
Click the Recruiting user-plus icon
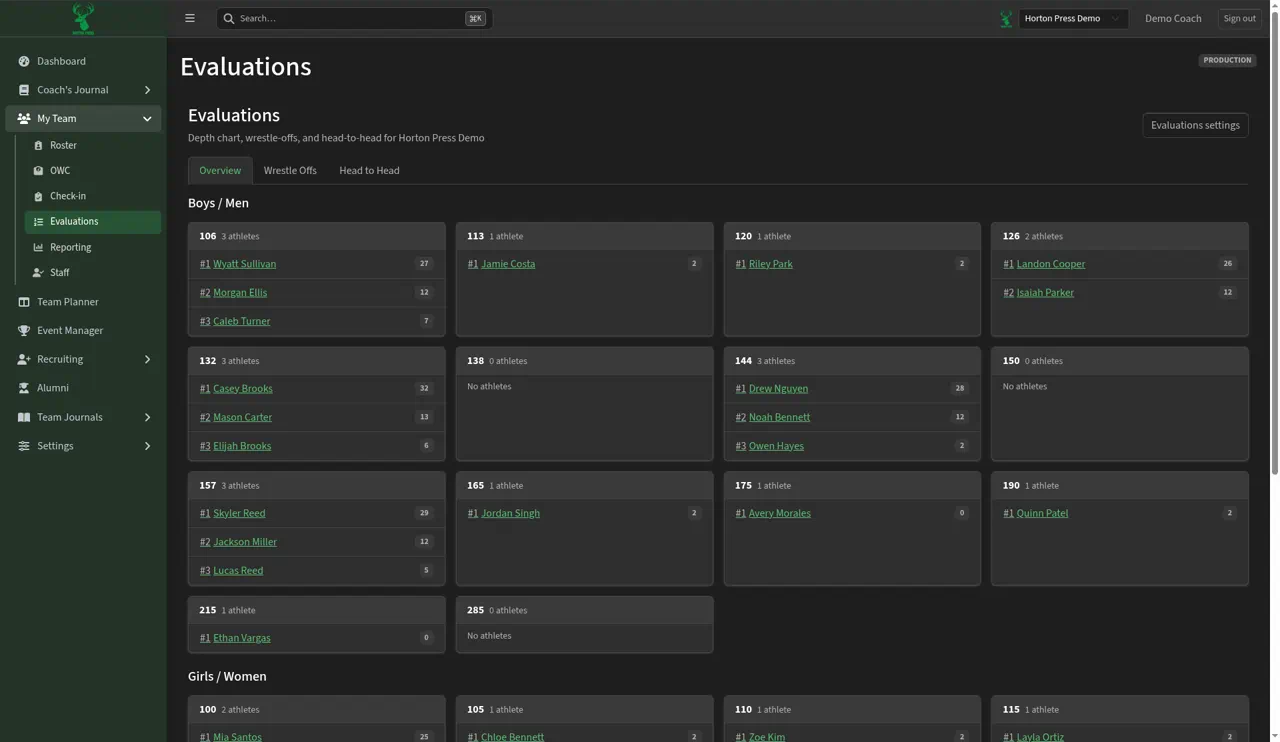24,360
